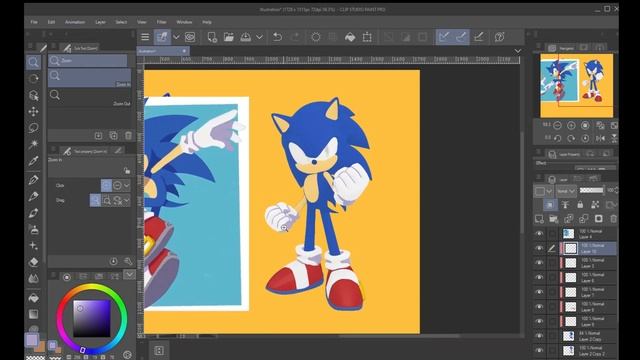This screenshot has height=360, width=640.
Task: Open the hamburger menu in command bar
Action: pyautogui.click(x=145, y=37)
